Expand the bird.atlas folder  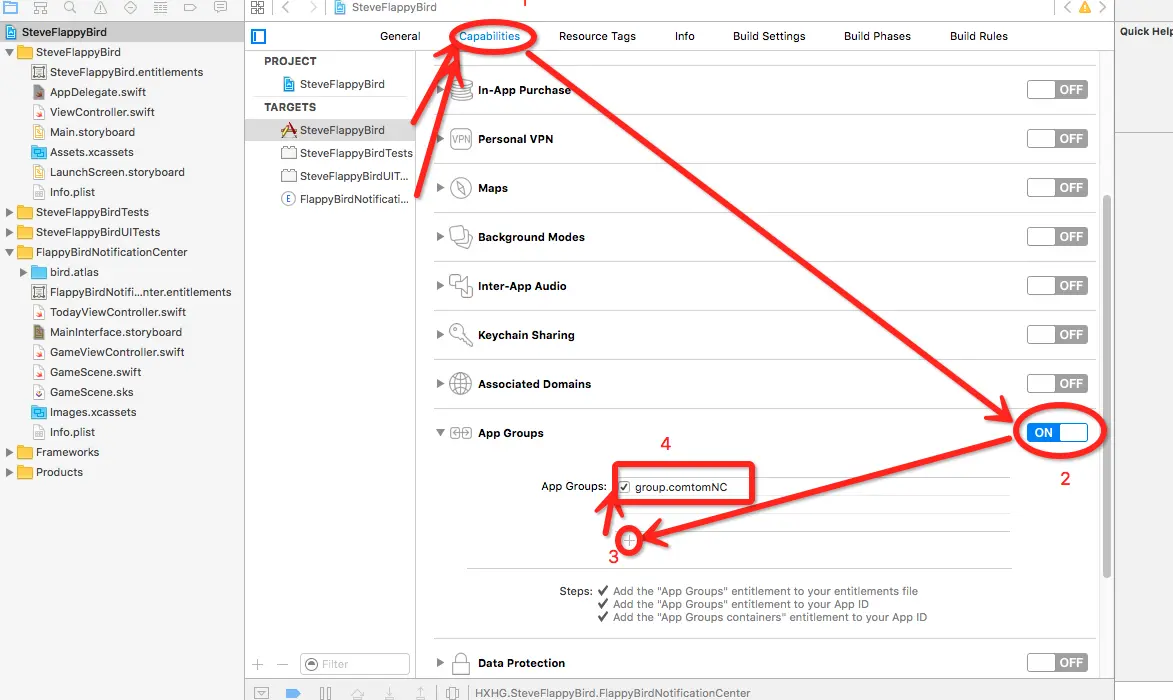coord(23,272)
